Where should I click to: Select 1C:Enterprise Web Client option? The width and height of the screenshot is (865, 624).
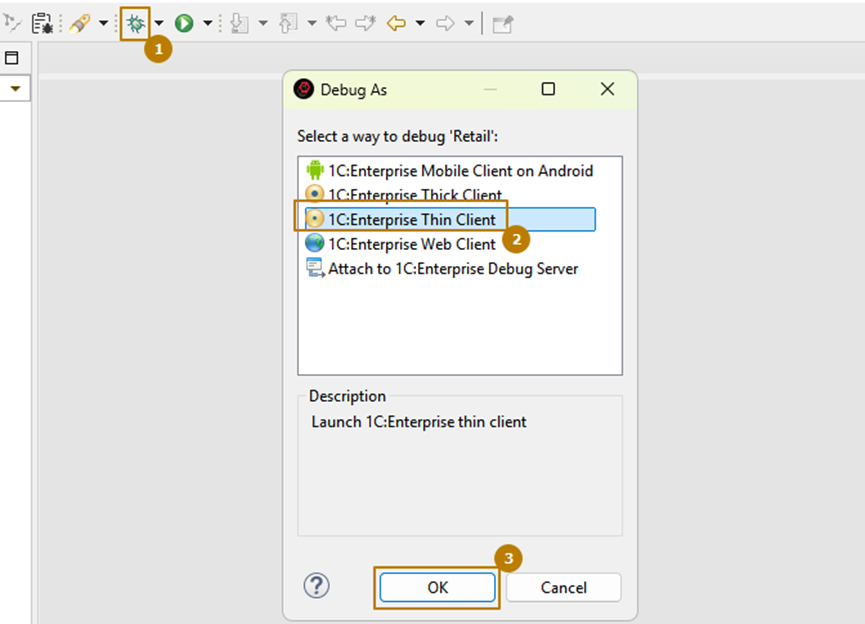tap(411, 244)
